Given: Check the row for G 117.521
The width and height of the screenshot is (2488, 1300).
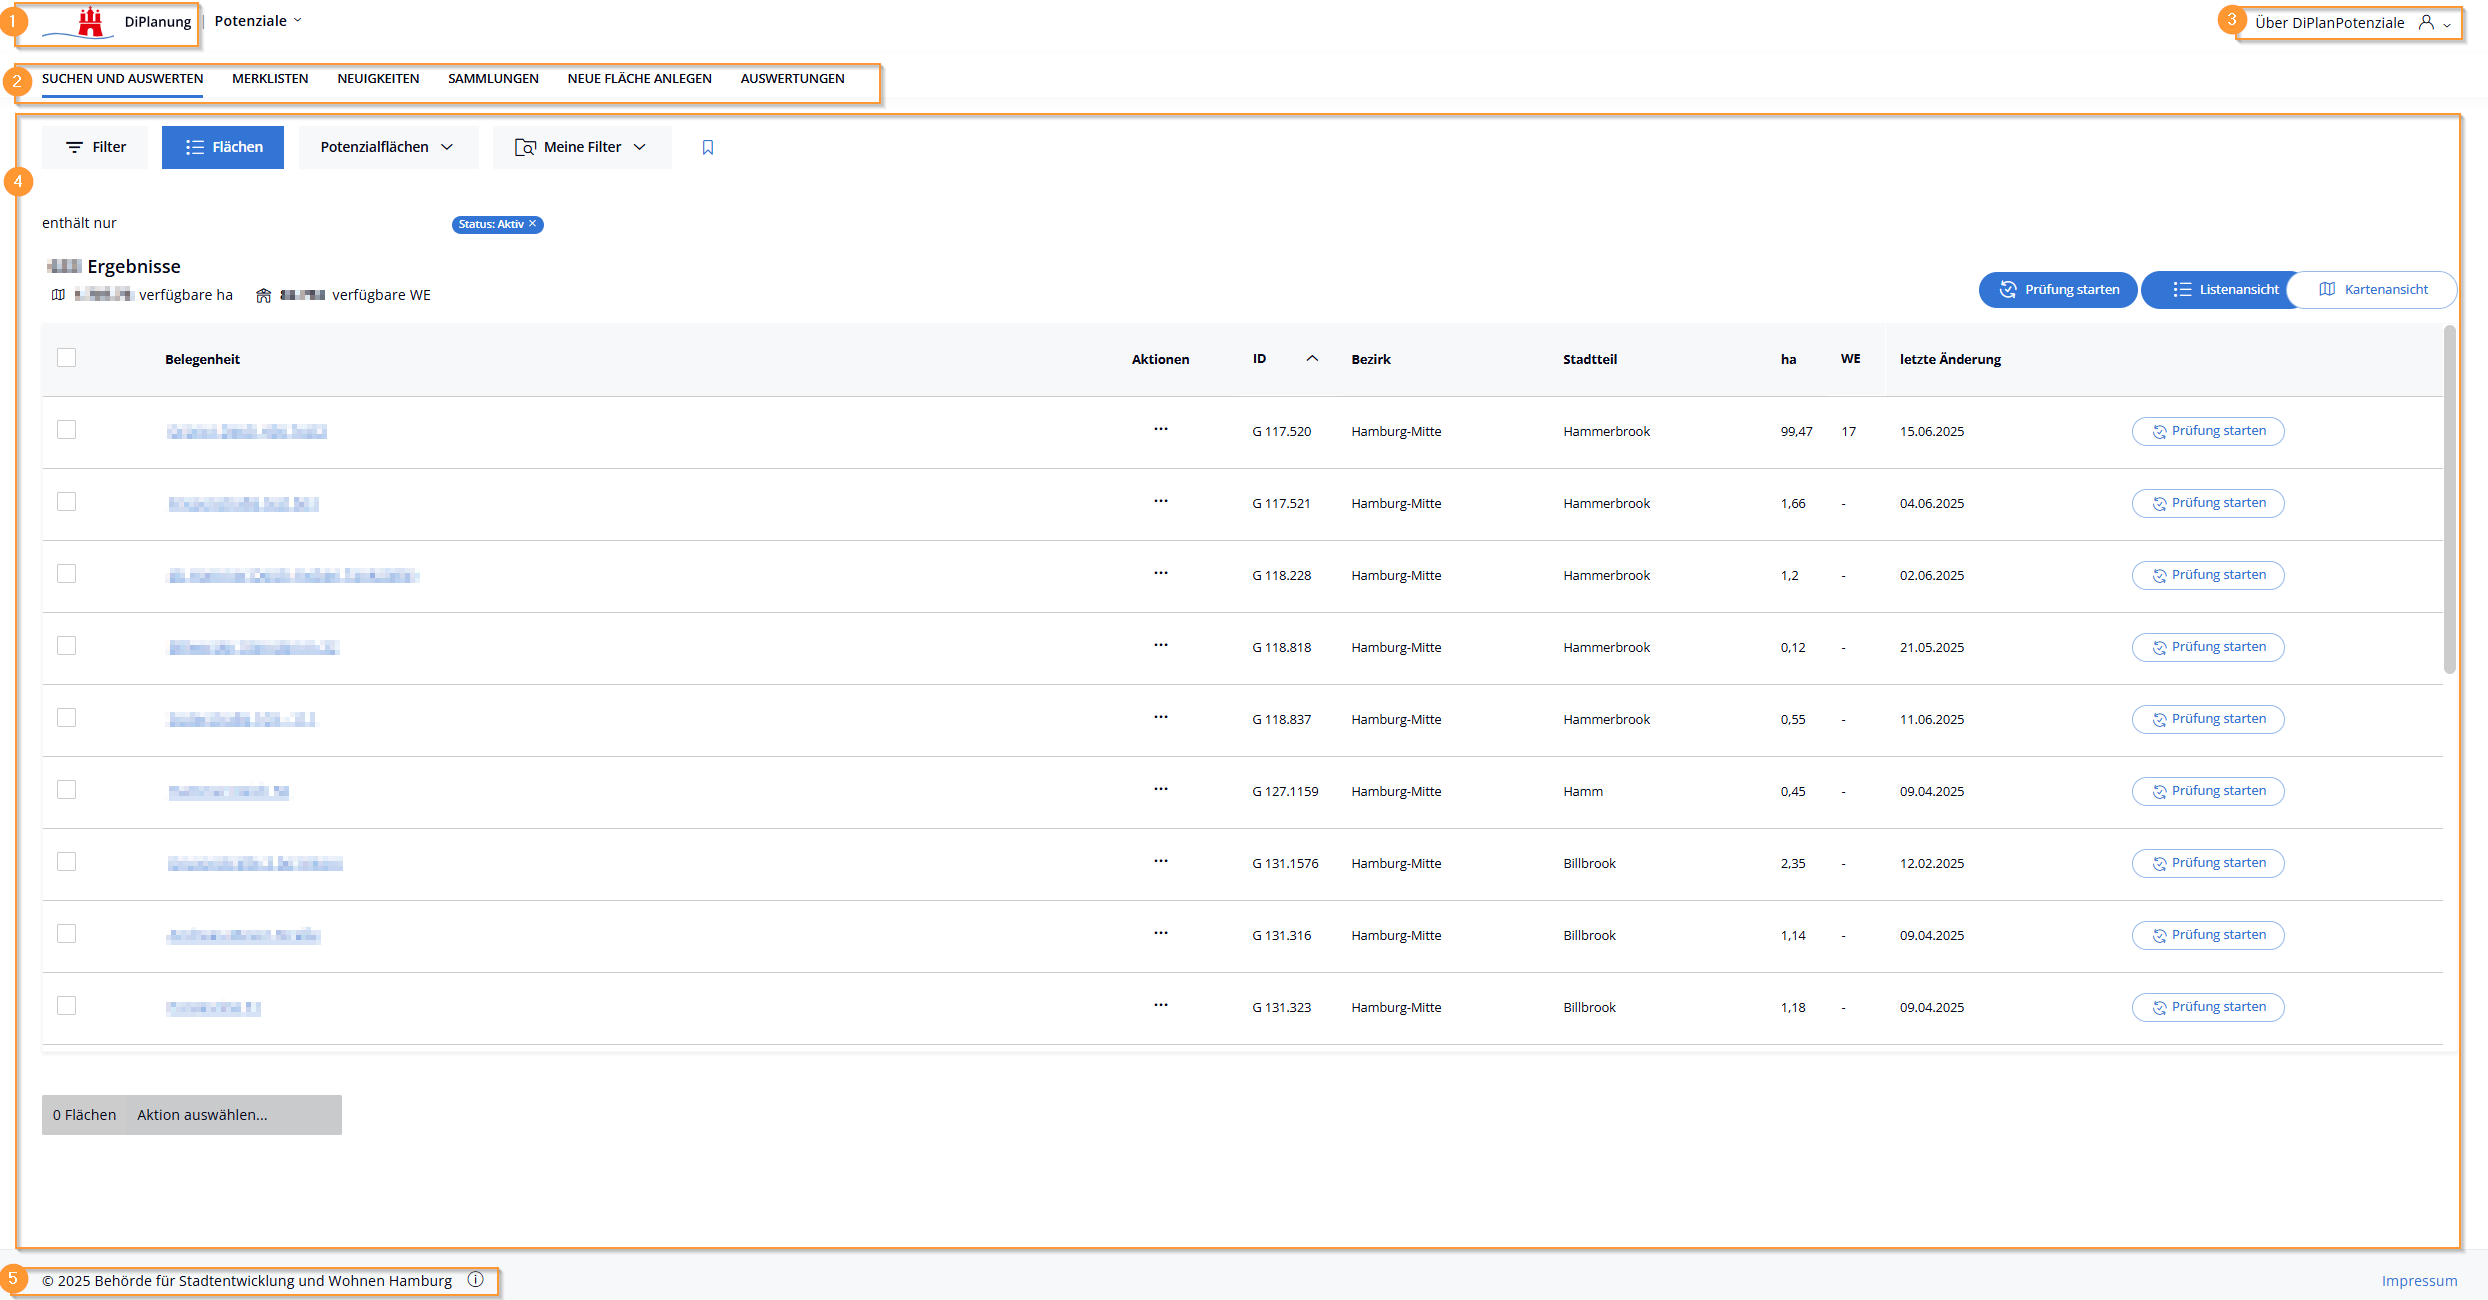Looking at the screenshot, I should point(67,502).
